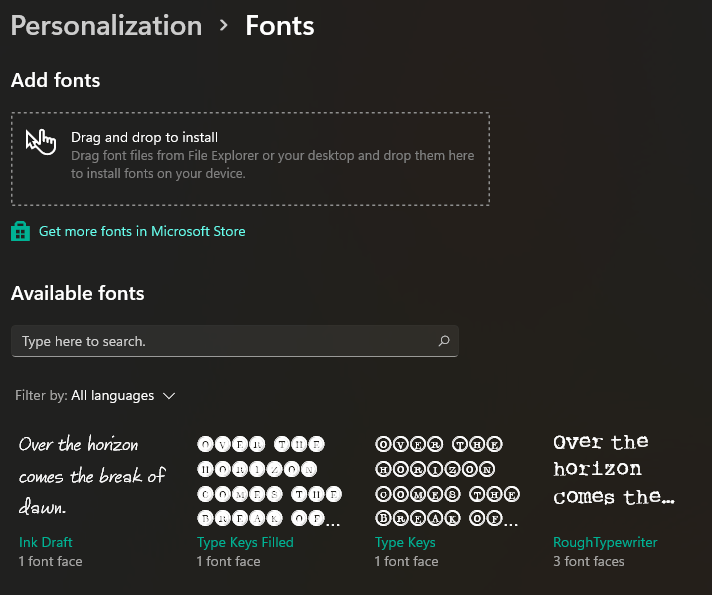Click the drag and drop hand icon

[41, 141]
